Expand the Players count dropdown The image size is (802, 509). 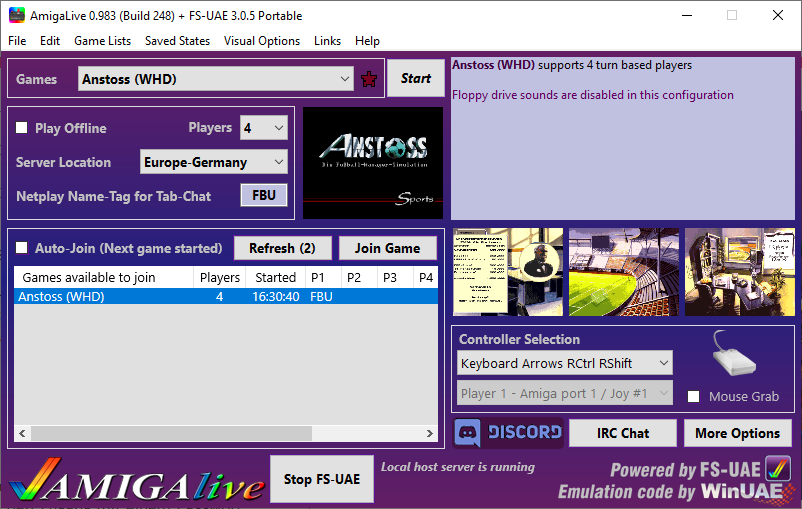[277, 128]
